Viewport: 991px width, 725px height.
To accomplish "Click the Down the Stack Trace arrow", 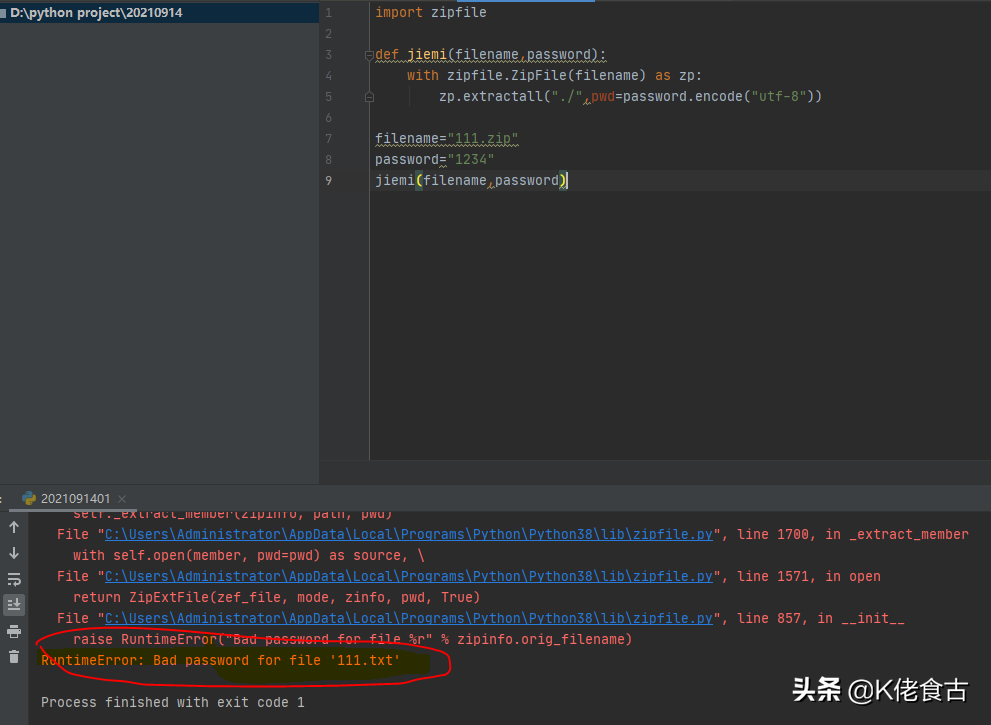I will point(14,553).
